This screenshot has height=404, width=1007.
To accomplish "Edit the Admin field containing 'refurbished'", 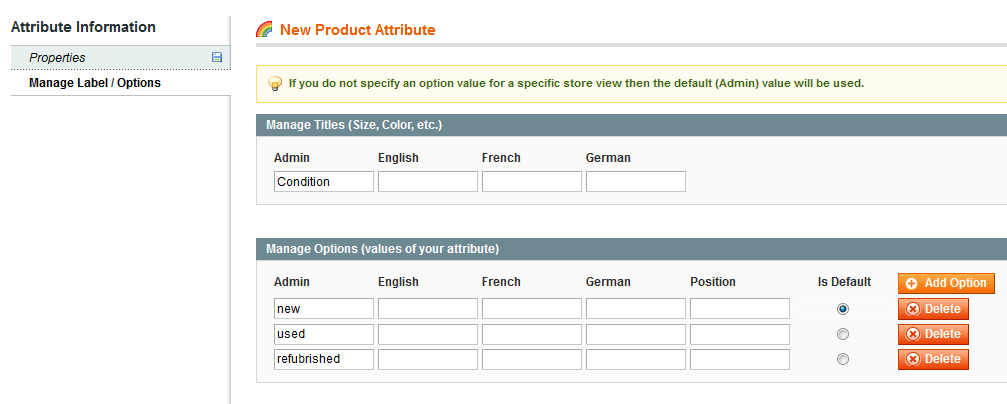I will [x=323, y=359].
